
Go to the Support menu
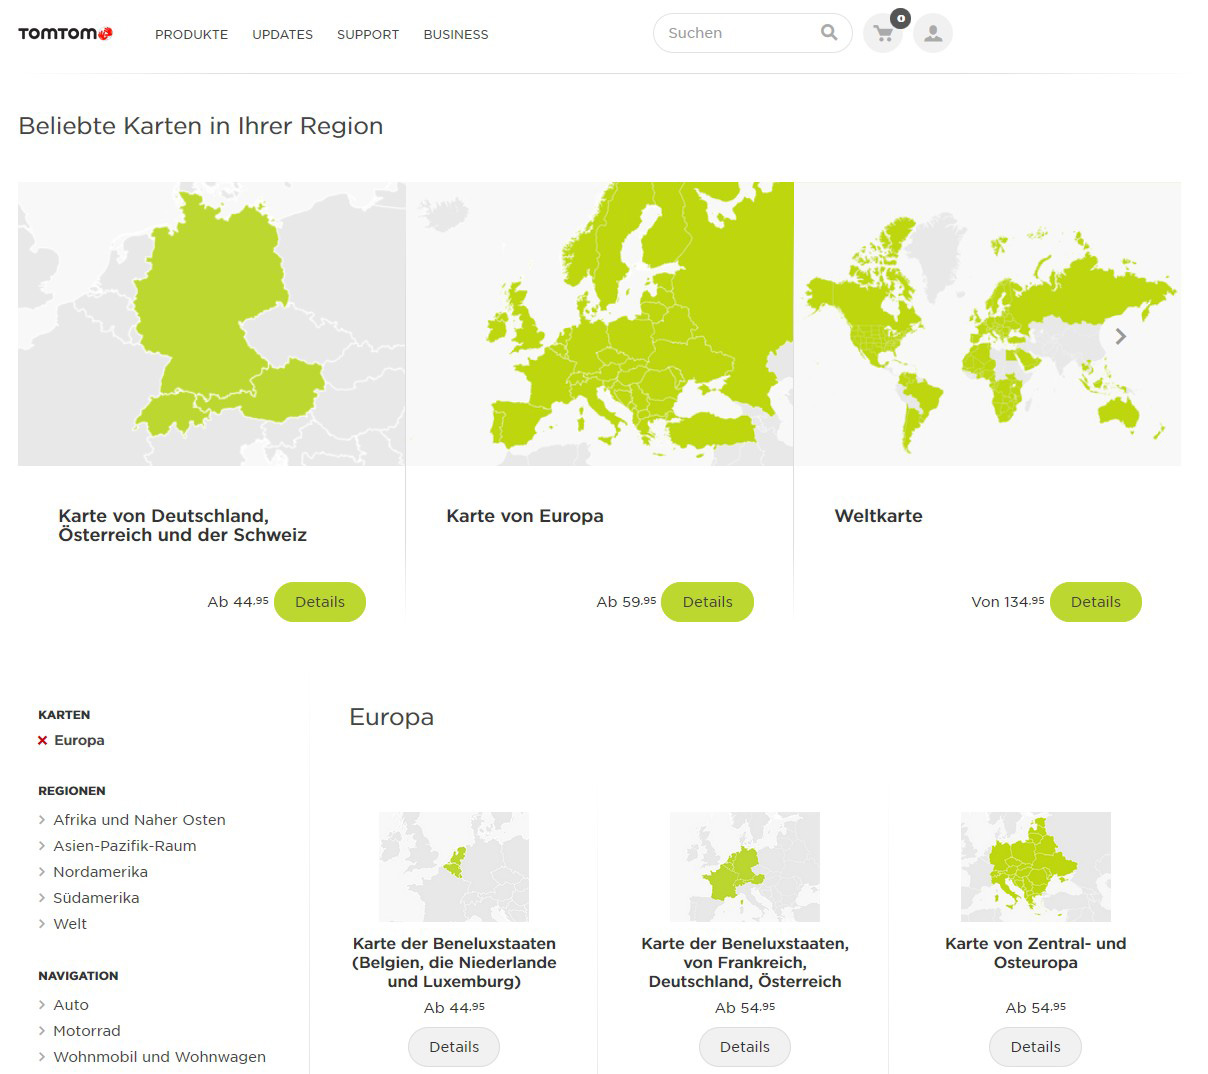pos(367,34)
